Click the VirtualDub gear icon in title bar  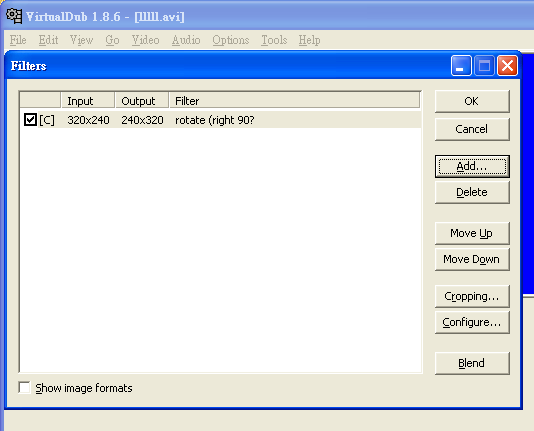(x=14, y=16)
